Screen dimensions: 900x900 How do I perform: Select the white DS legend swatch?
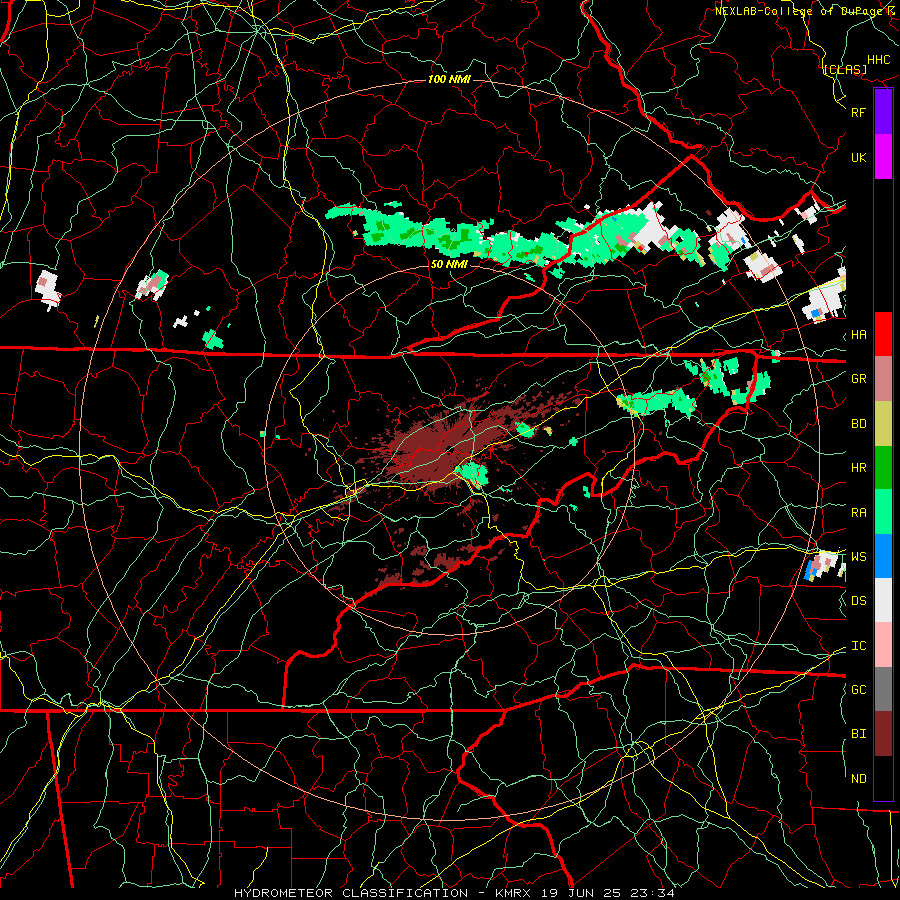click(x=883, y=600)
